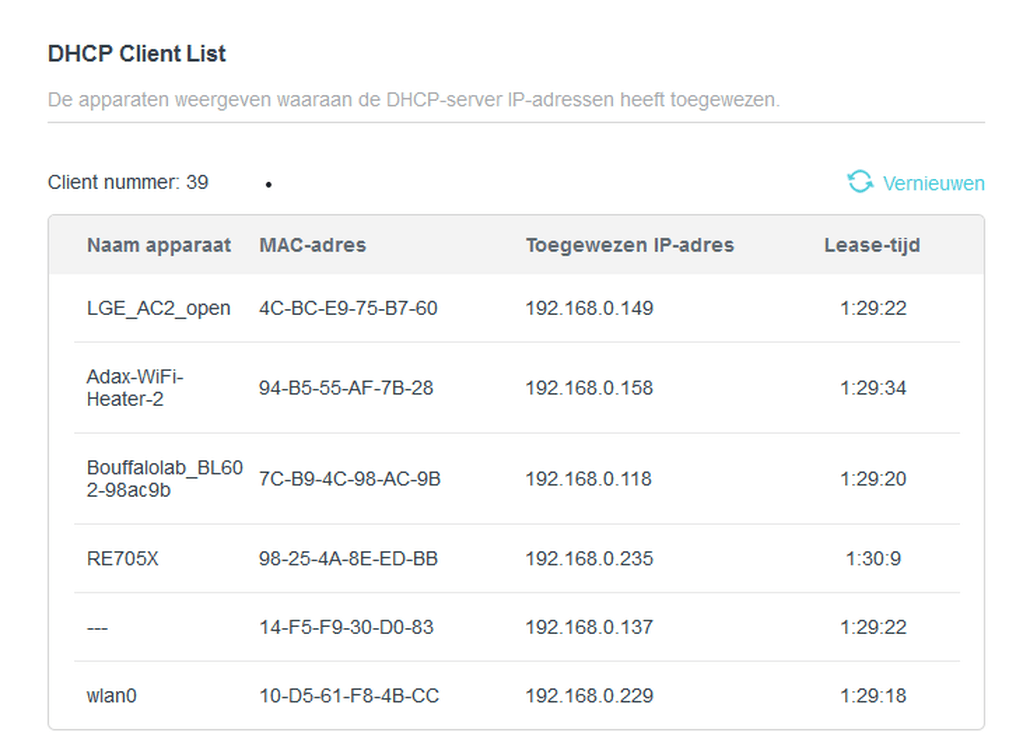Click the Client nummer: 39 label
Screen dimensions: 1030x736
point(128,182)
